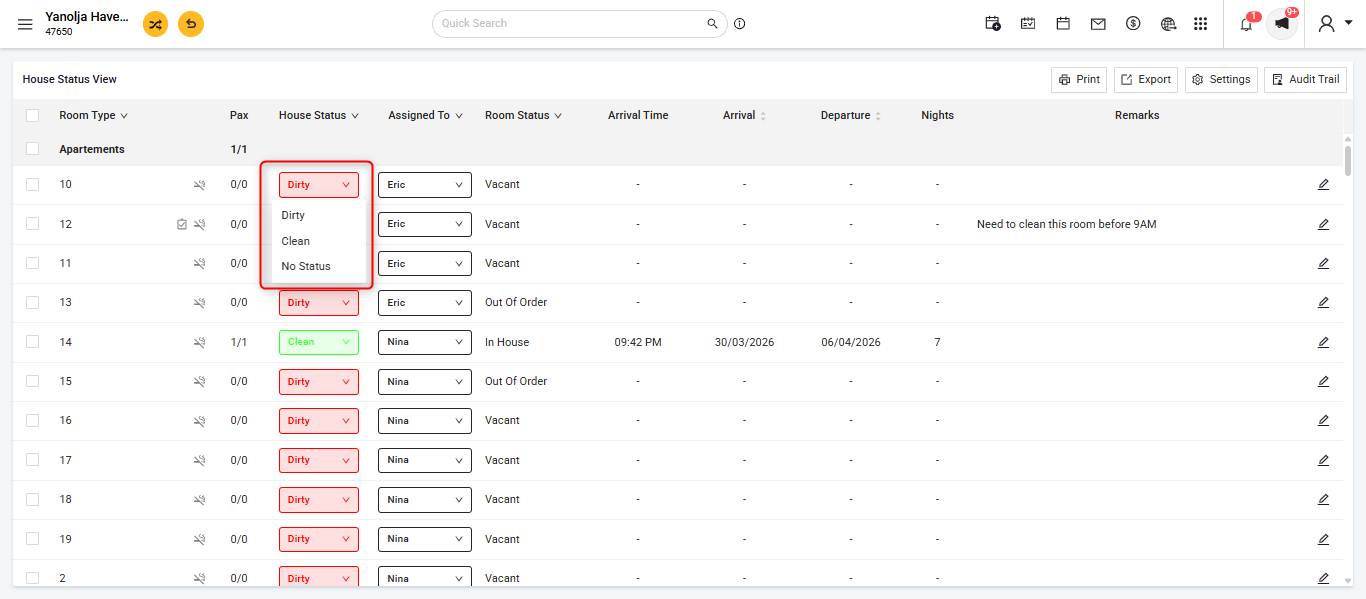Click the no-smoking icon in room 14 row
1366x599 pixels.
pos(200,342)
